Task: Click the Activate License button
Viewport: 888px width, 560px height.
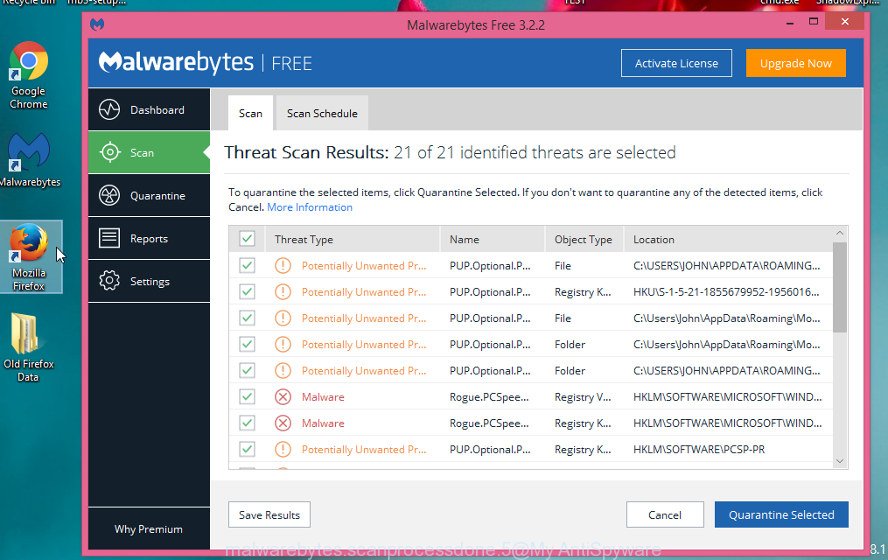Action: click(676, 63)
